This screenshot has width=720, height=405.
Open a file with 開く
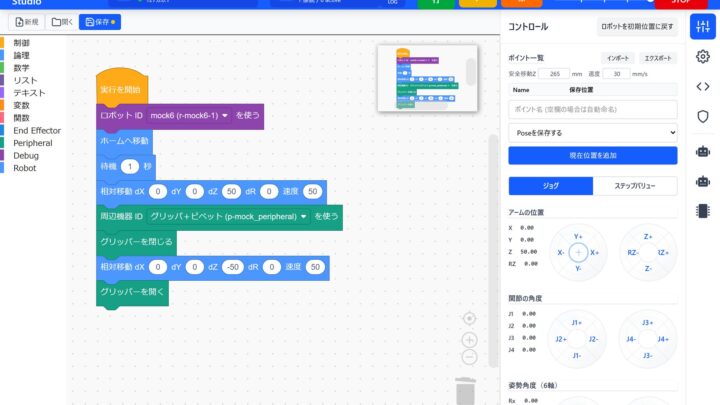click(x=62, y=22)
